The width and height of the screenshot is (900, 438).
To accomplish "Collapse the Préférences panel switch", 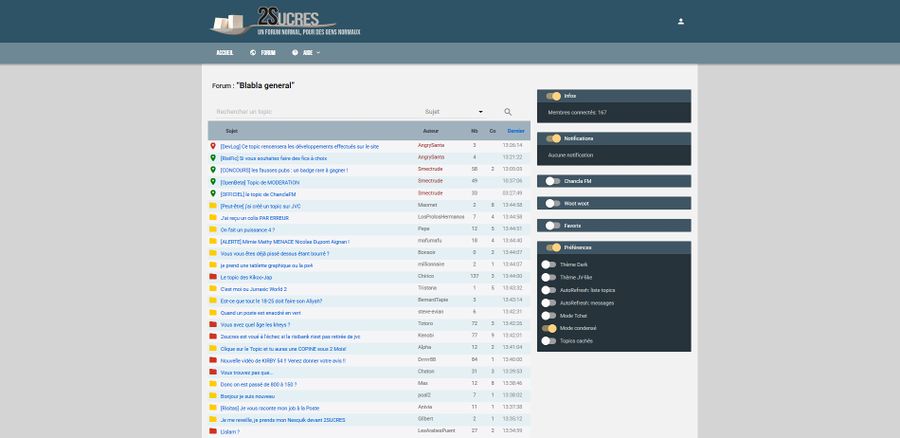I will pos(553,247).
